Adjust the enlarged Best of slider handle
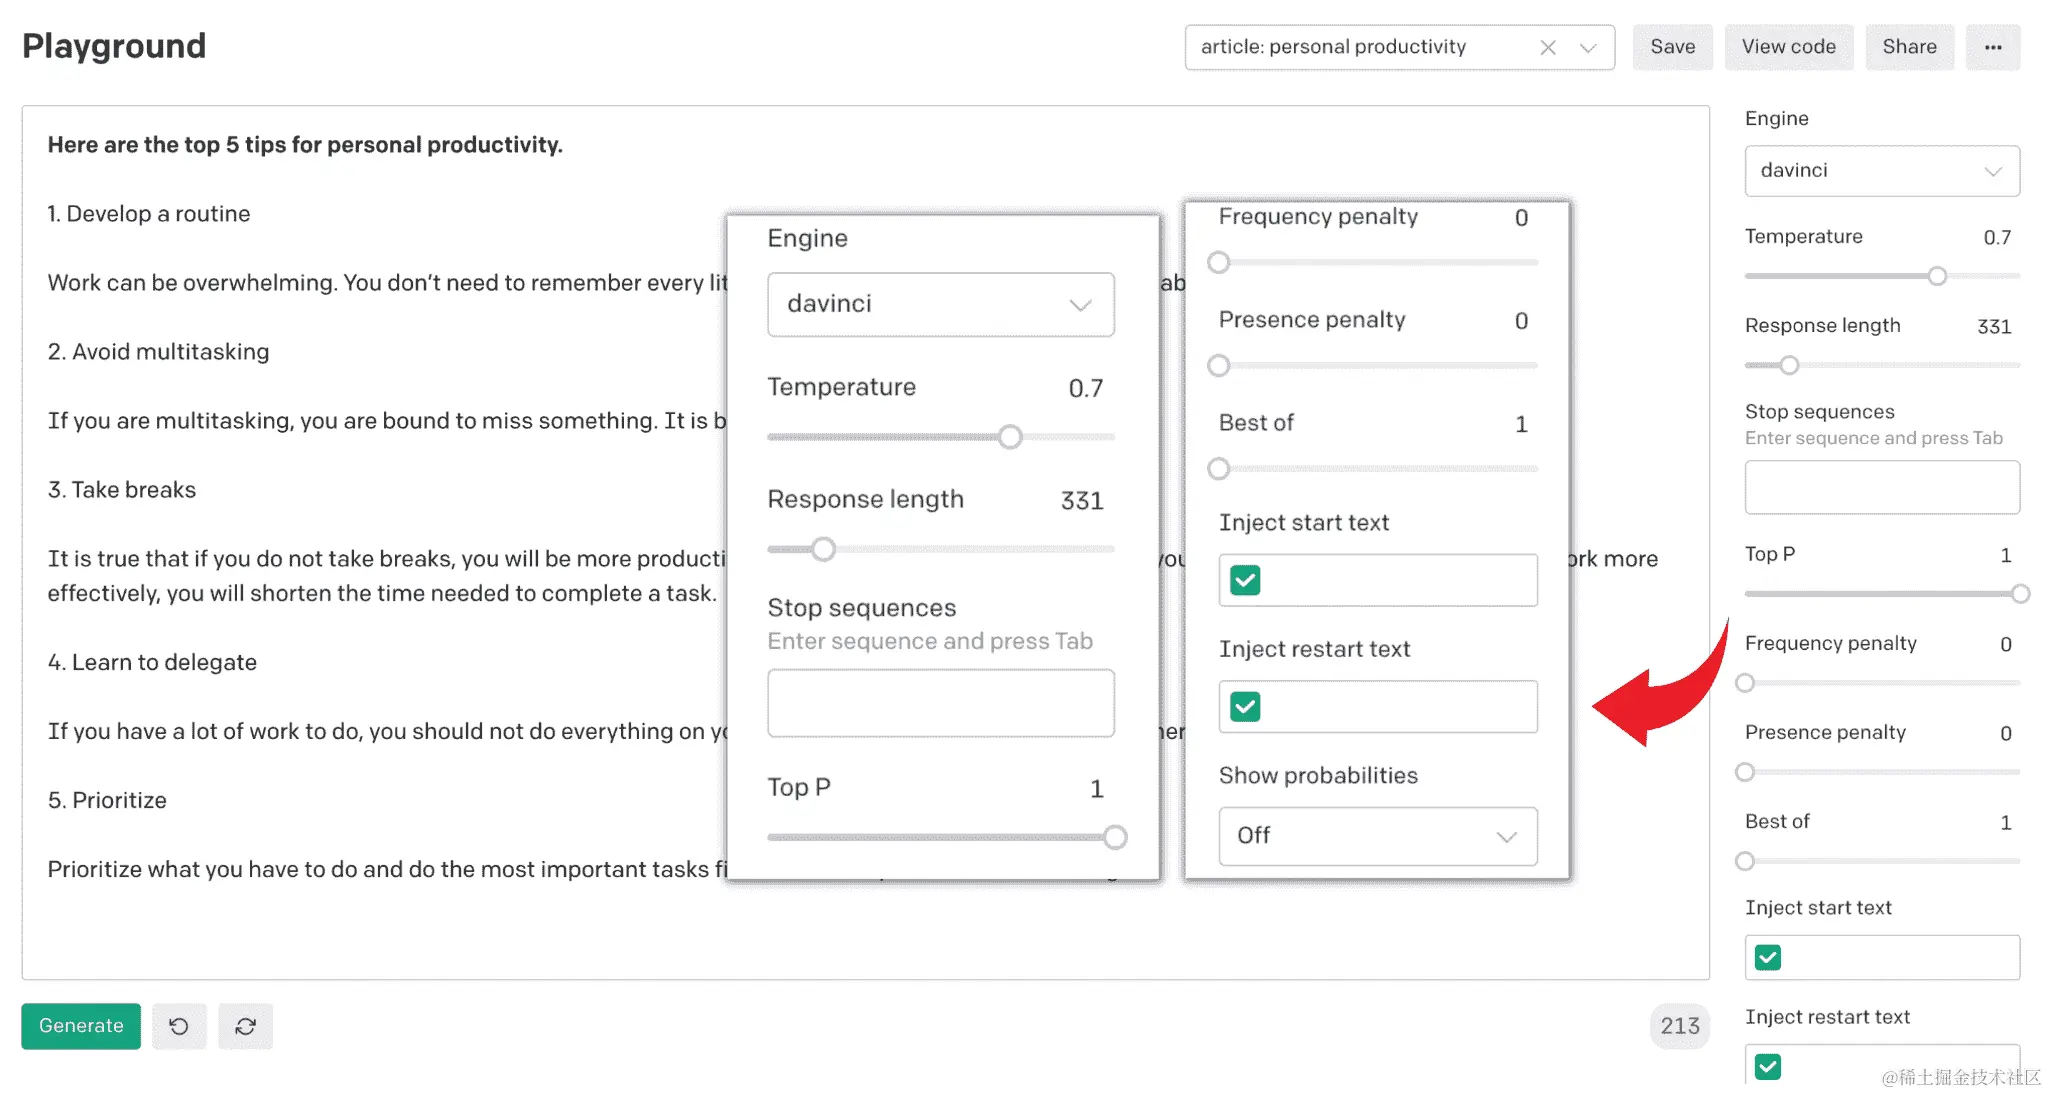The height and width of the screenshot is (1094, 2048). [x=1218, y=469]
